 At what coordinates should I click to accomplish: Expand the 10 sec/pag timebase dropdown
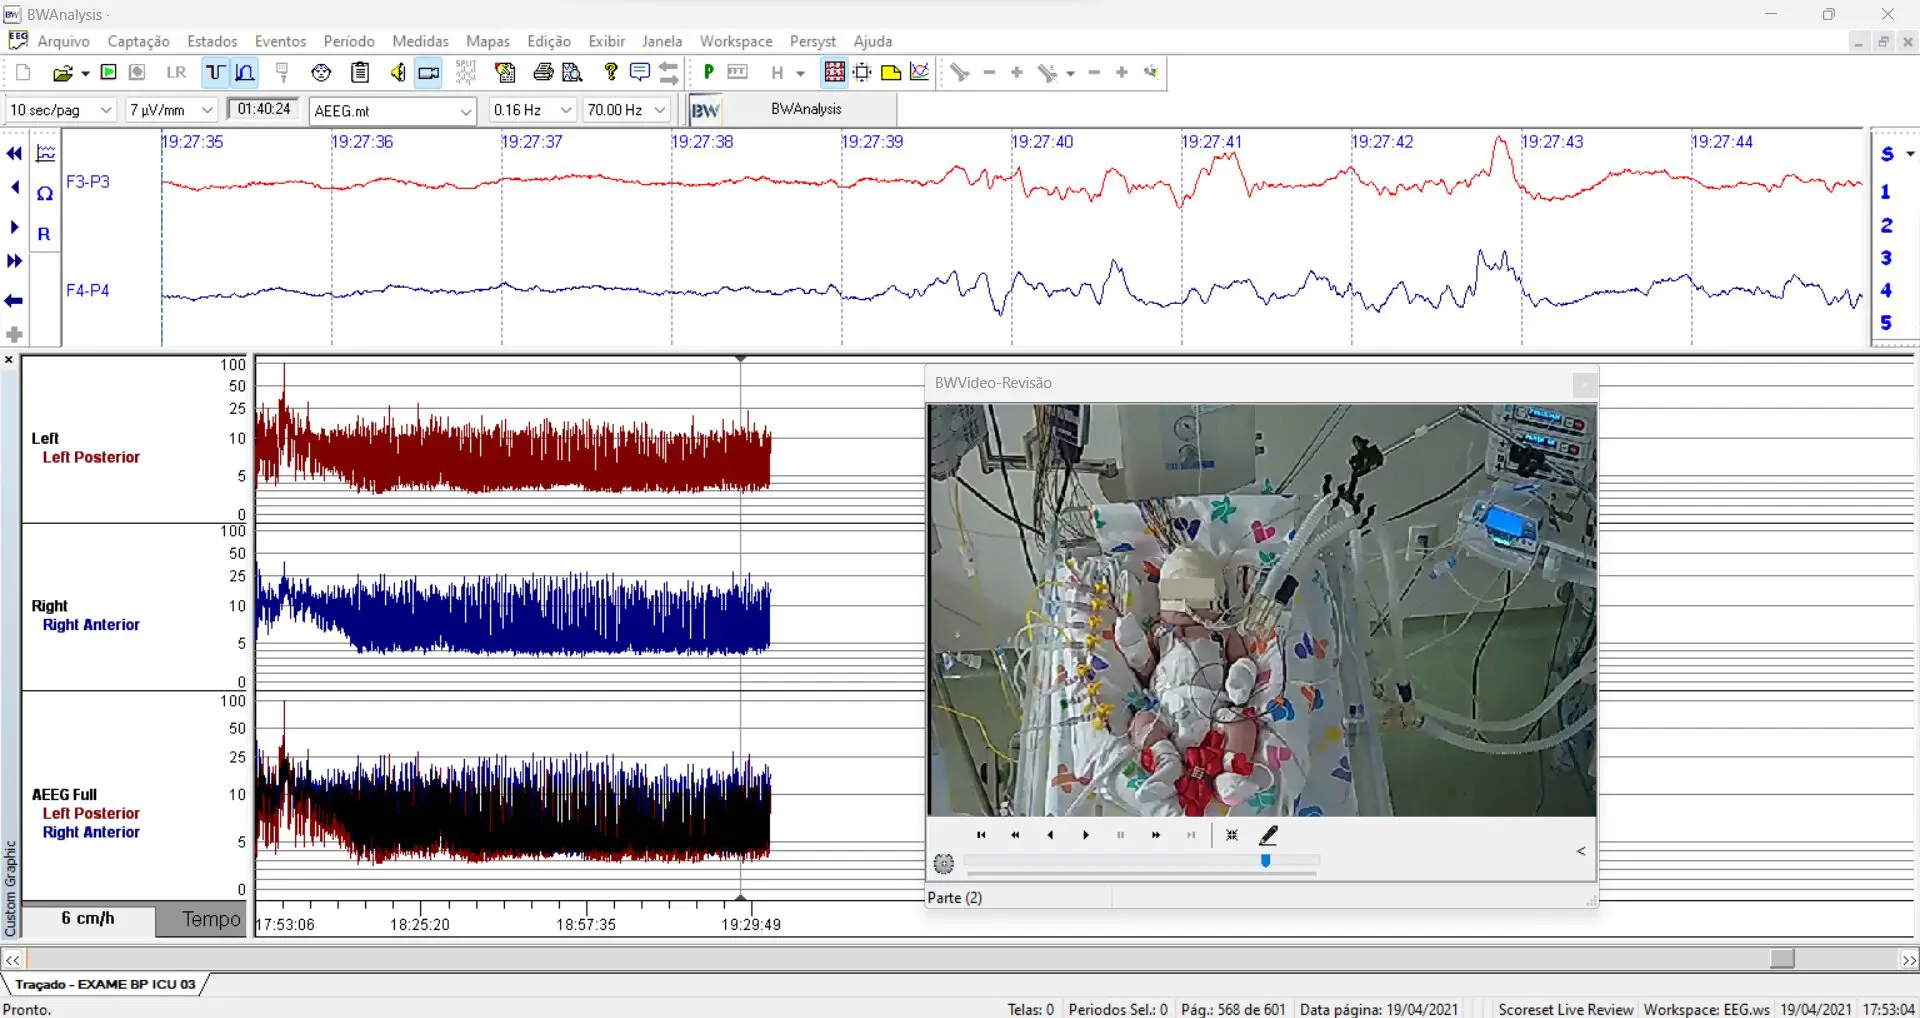[x=106, y=110]
